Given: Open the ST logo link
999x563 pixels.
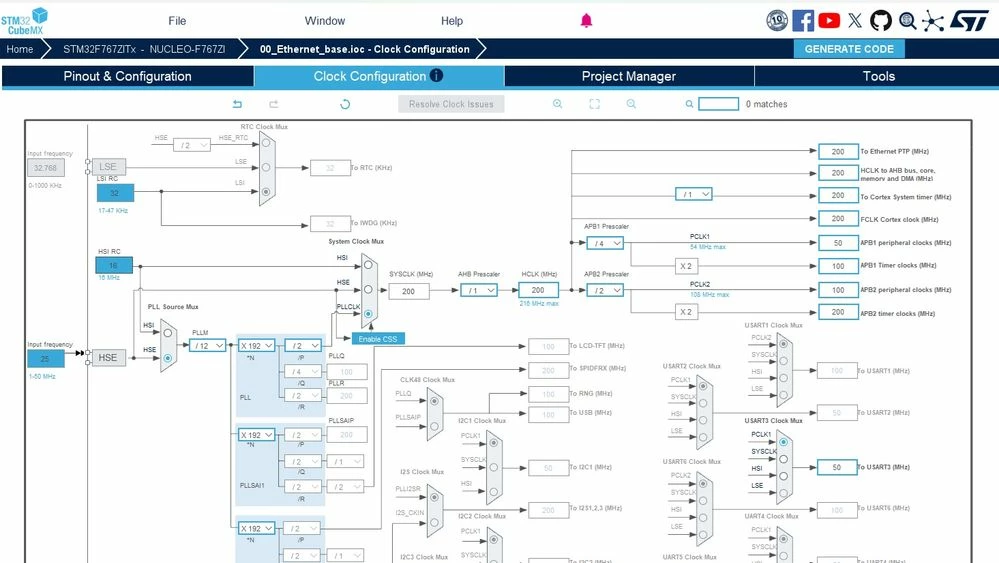Looking at the screenshot, I should (969, 21).
